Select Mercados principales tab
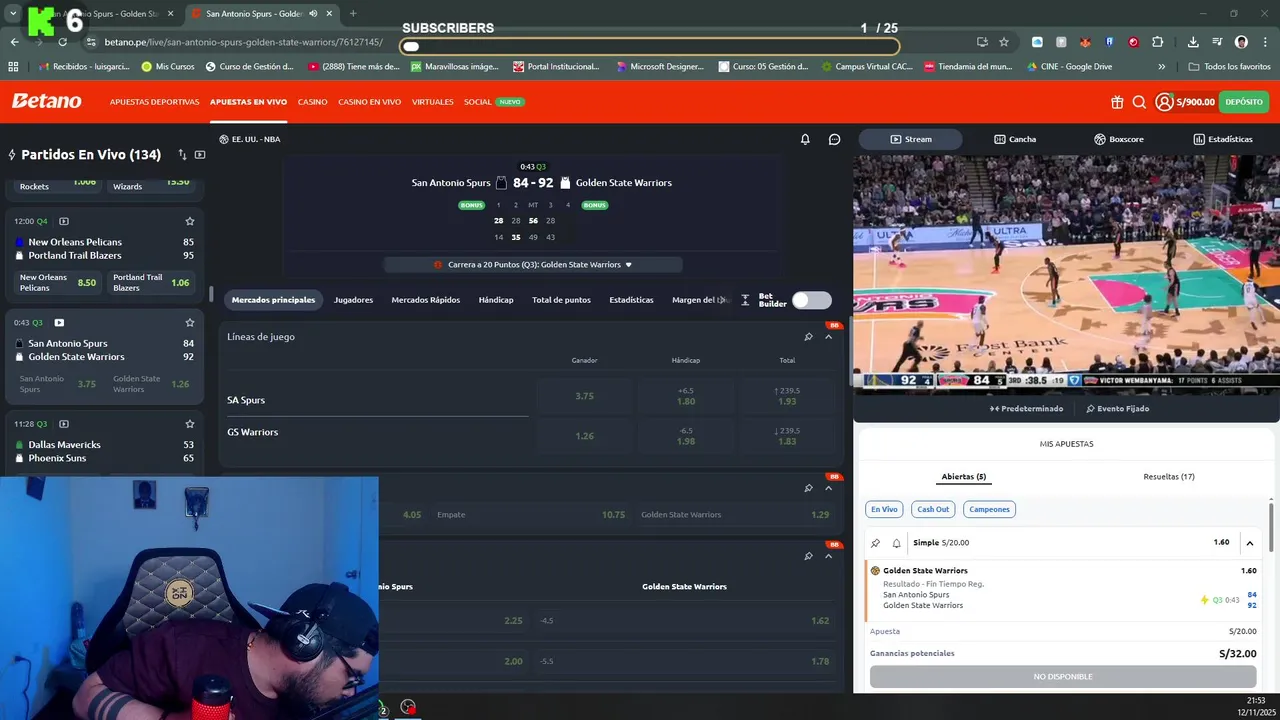 pyautogui.click(x=273, y=300)
